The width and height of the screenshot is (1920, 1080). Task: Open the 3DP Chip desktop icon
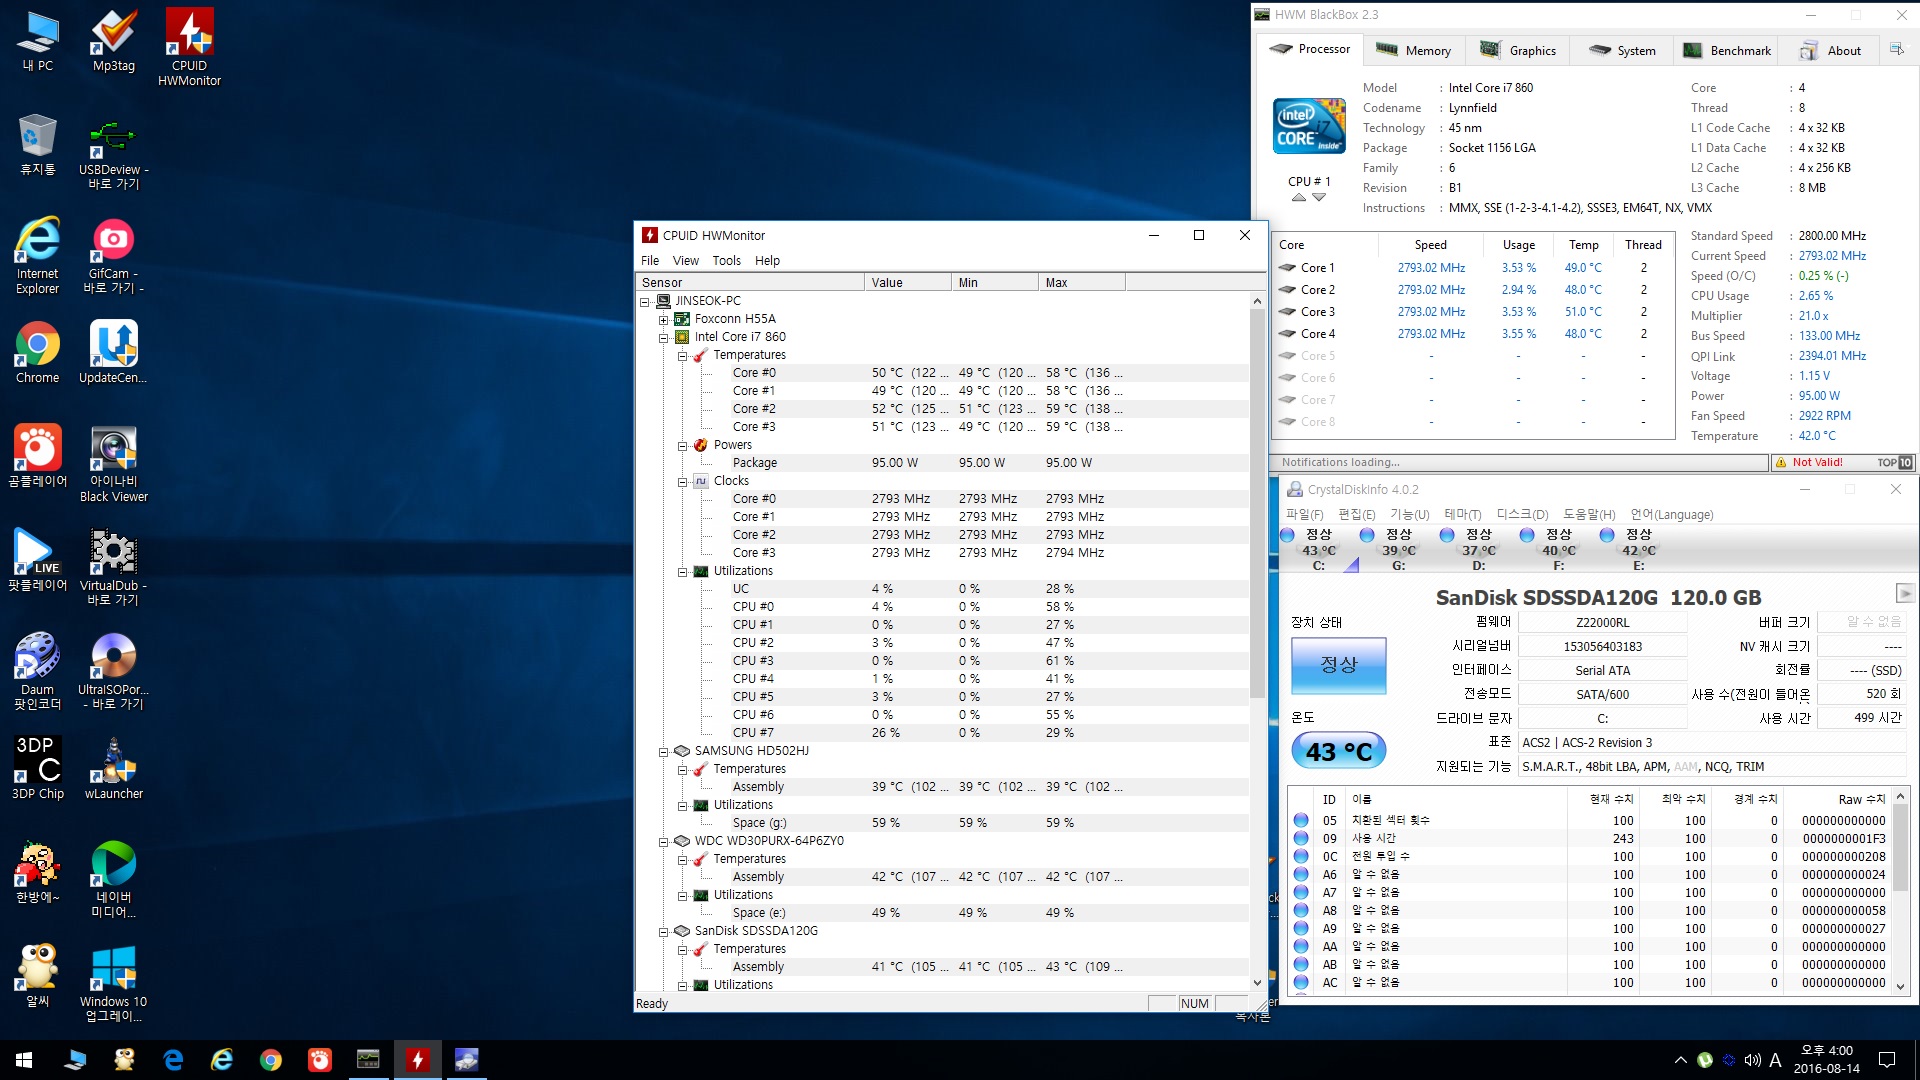coord(38,768)
